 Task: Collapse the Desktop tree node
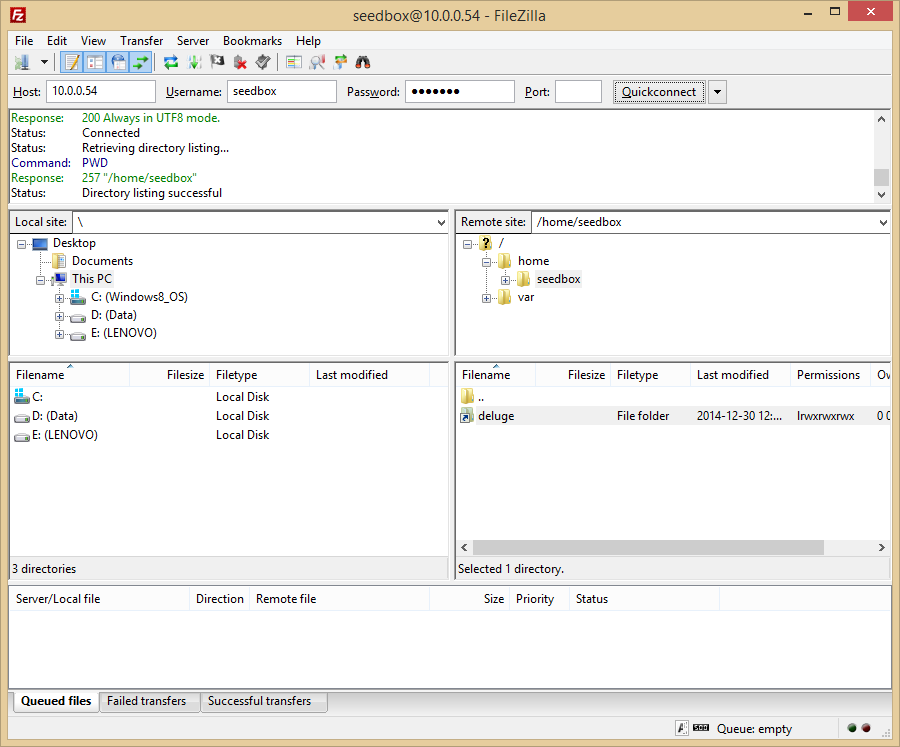pyautogui.click(x=21, y=244)
